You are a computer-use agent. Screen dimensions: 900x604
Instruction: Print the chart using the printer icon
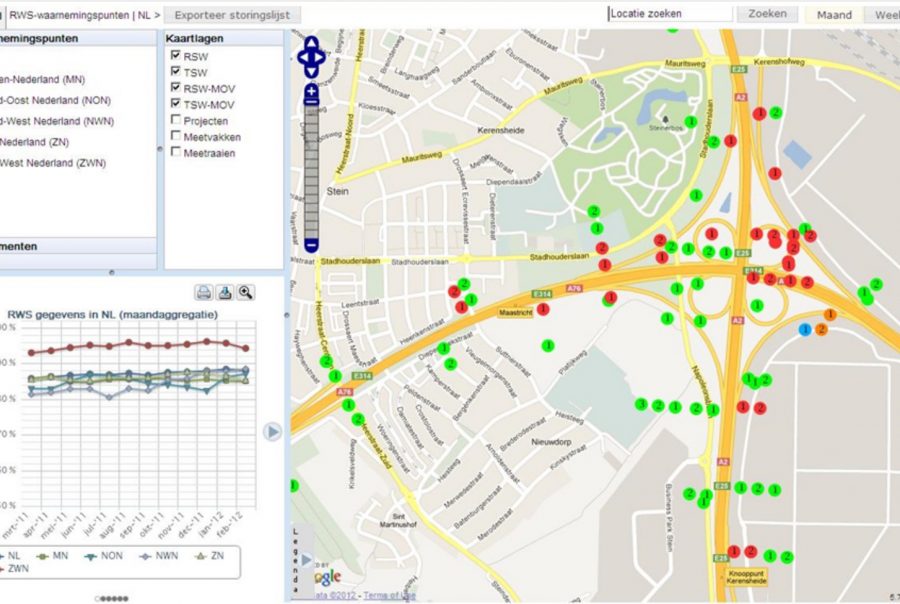click(203, 293)
